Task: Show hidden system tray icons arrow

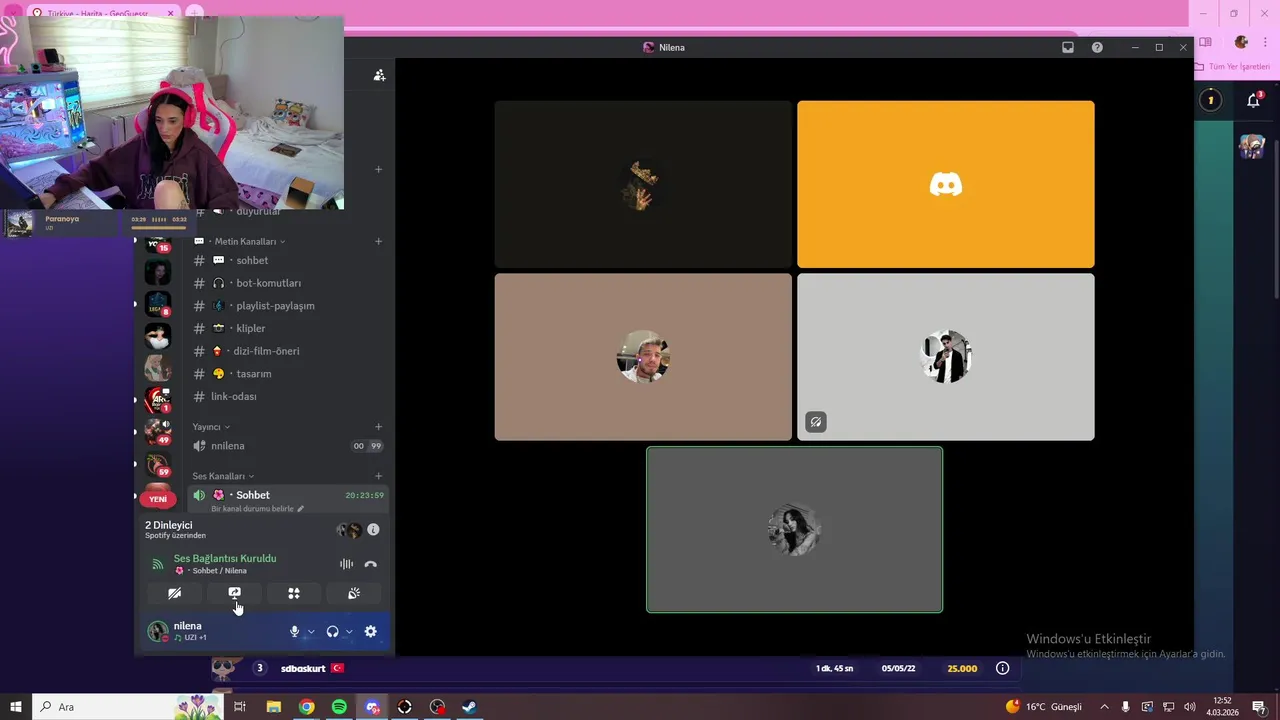Action: click(1104, 707)
